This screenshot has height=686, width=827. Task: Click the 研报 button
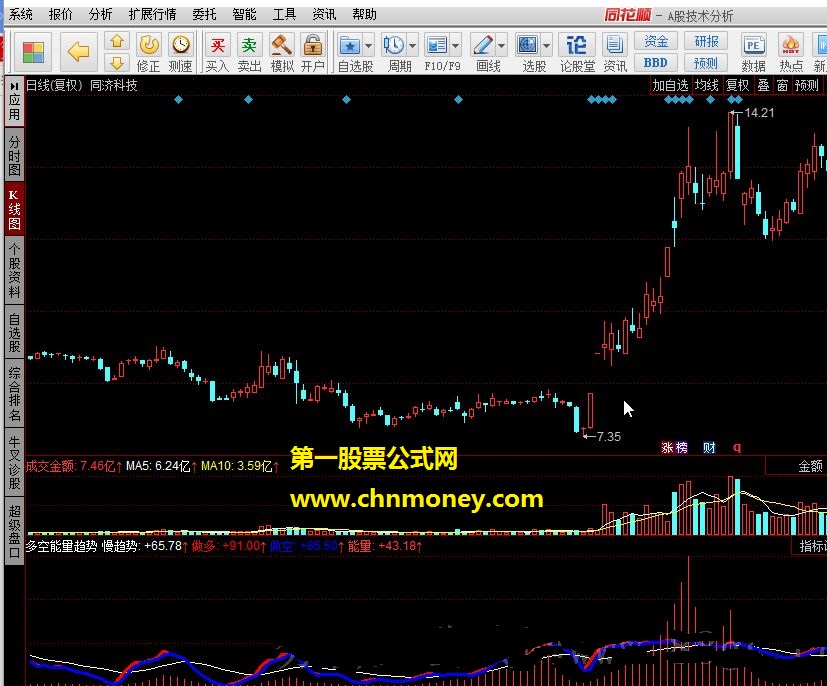click(706, 41)
